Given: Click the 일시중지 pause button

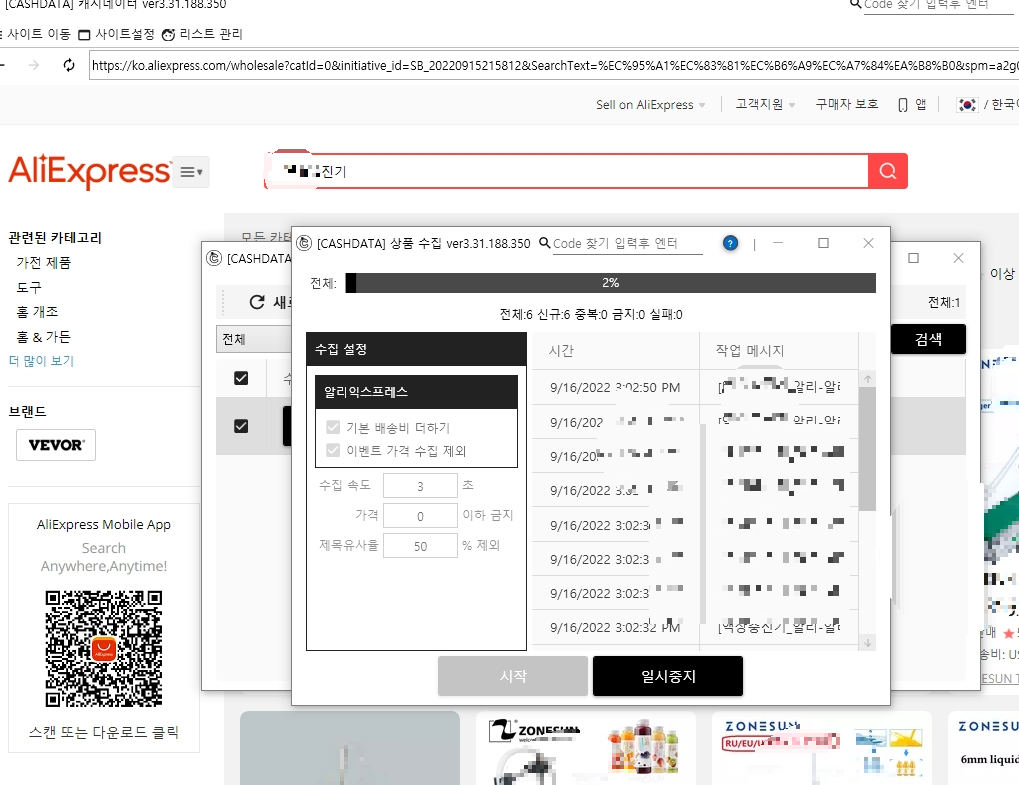Looking at the screenshot, I should [667, 676].
